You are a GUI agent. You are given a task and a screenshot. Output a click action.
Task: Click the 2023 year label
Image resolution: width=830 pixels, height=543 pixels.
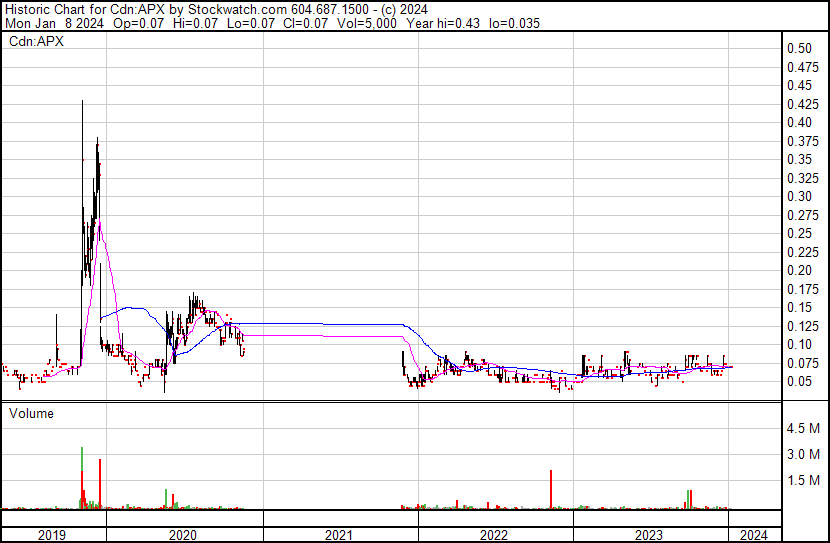(650, 535)
